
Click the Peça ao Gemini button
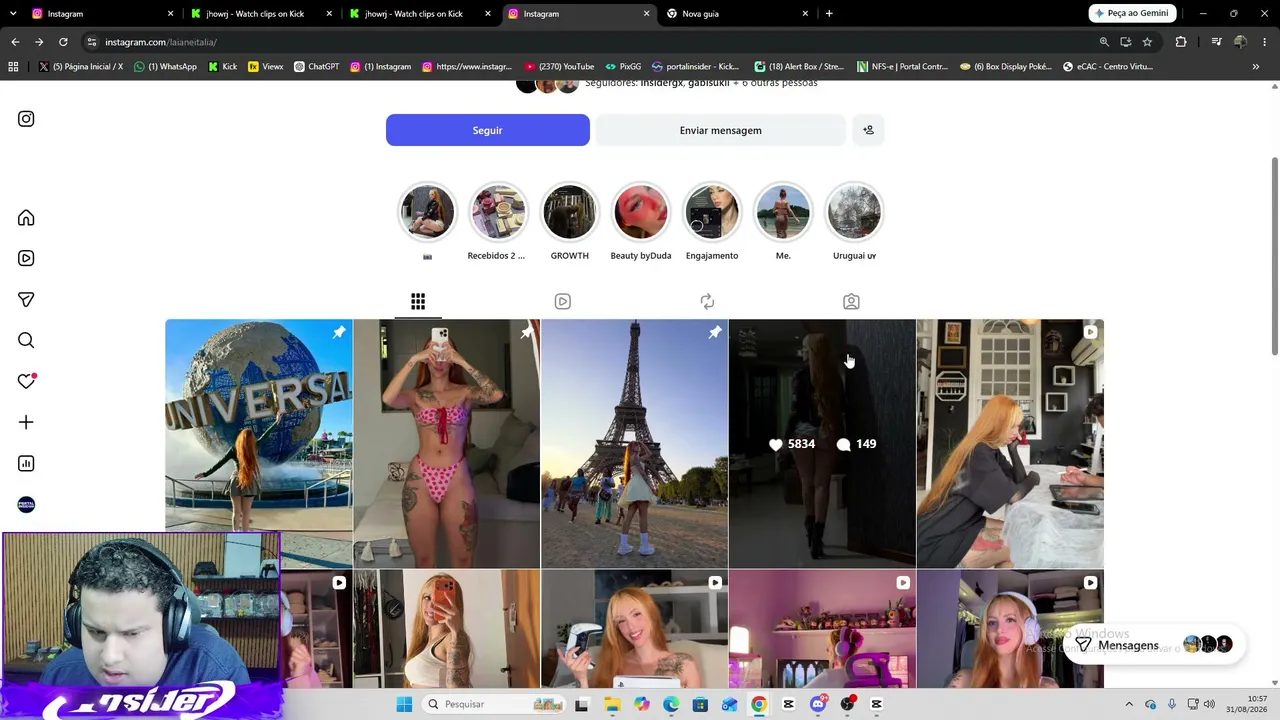point(1132,14)
